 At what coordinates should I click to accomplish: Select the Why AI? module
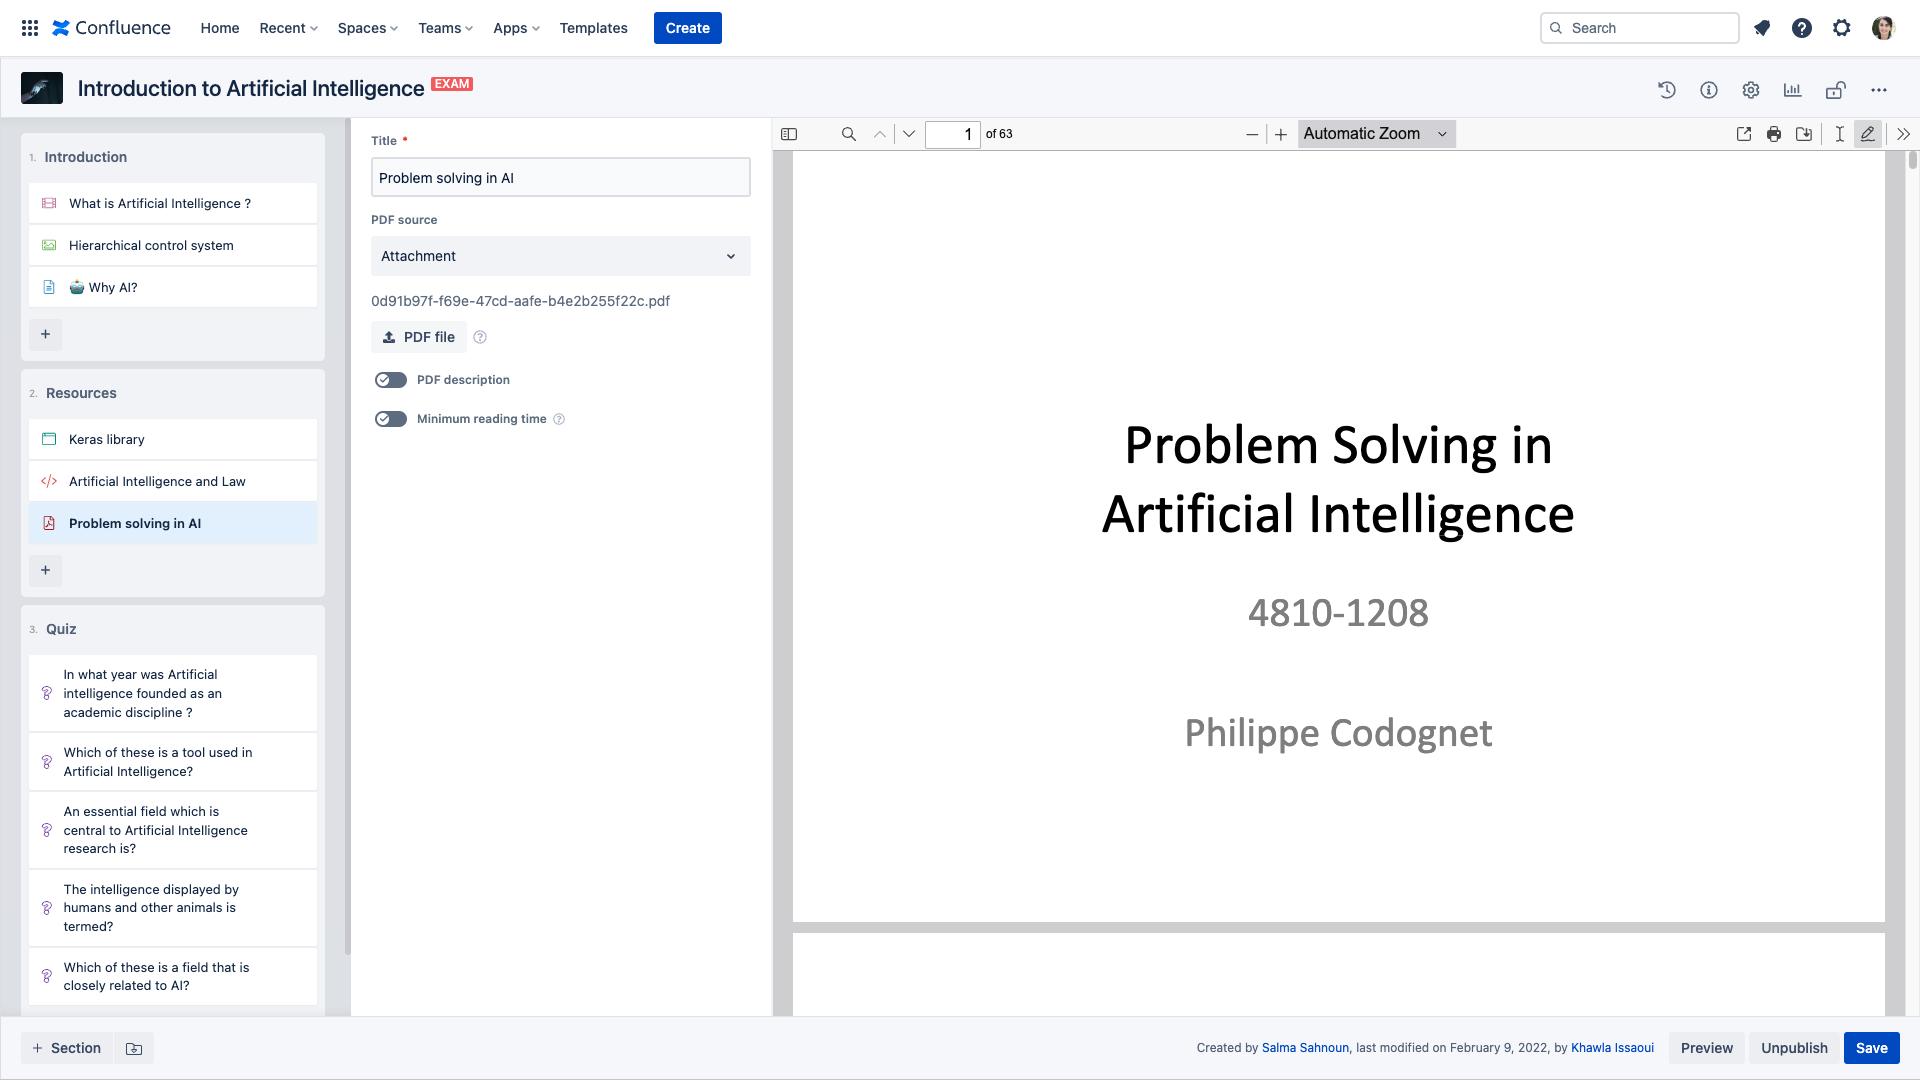pyautogui.click(x=173, y=287)
